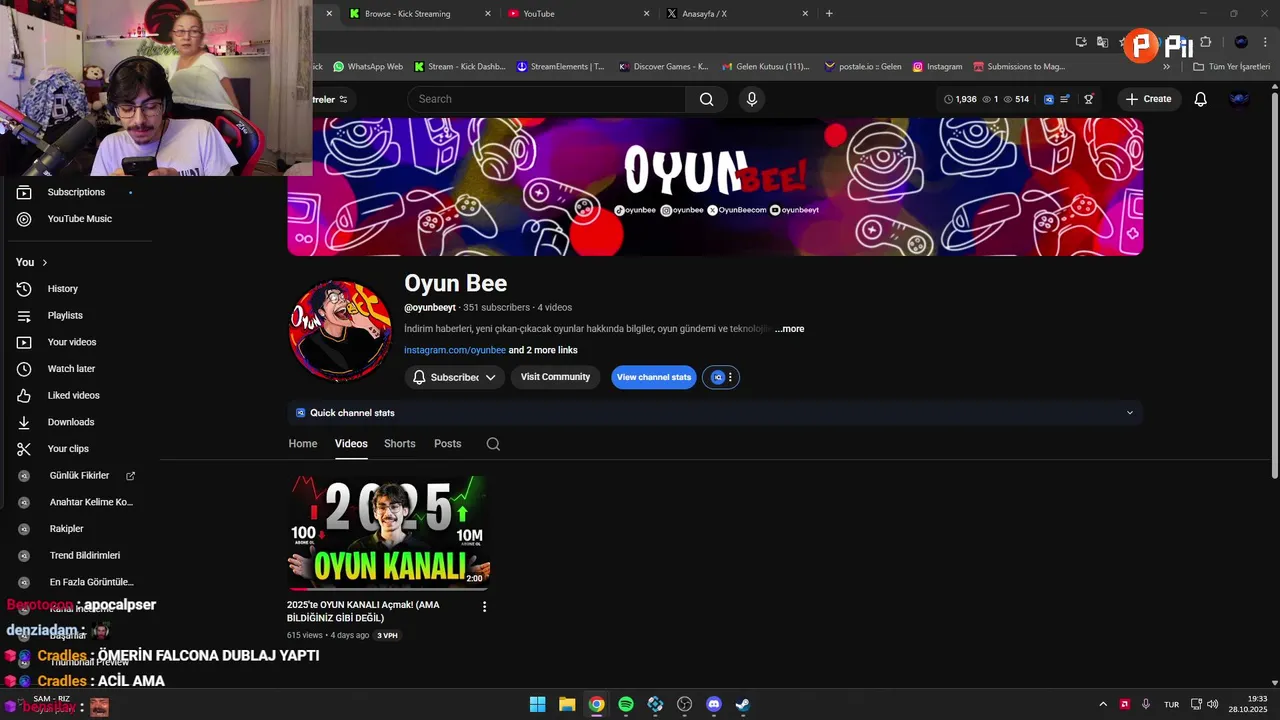Image resolution: width=1280 pixels, height=720 pixels.
Task: Open File Explorer from the taskbar
Action: point(567,704)
